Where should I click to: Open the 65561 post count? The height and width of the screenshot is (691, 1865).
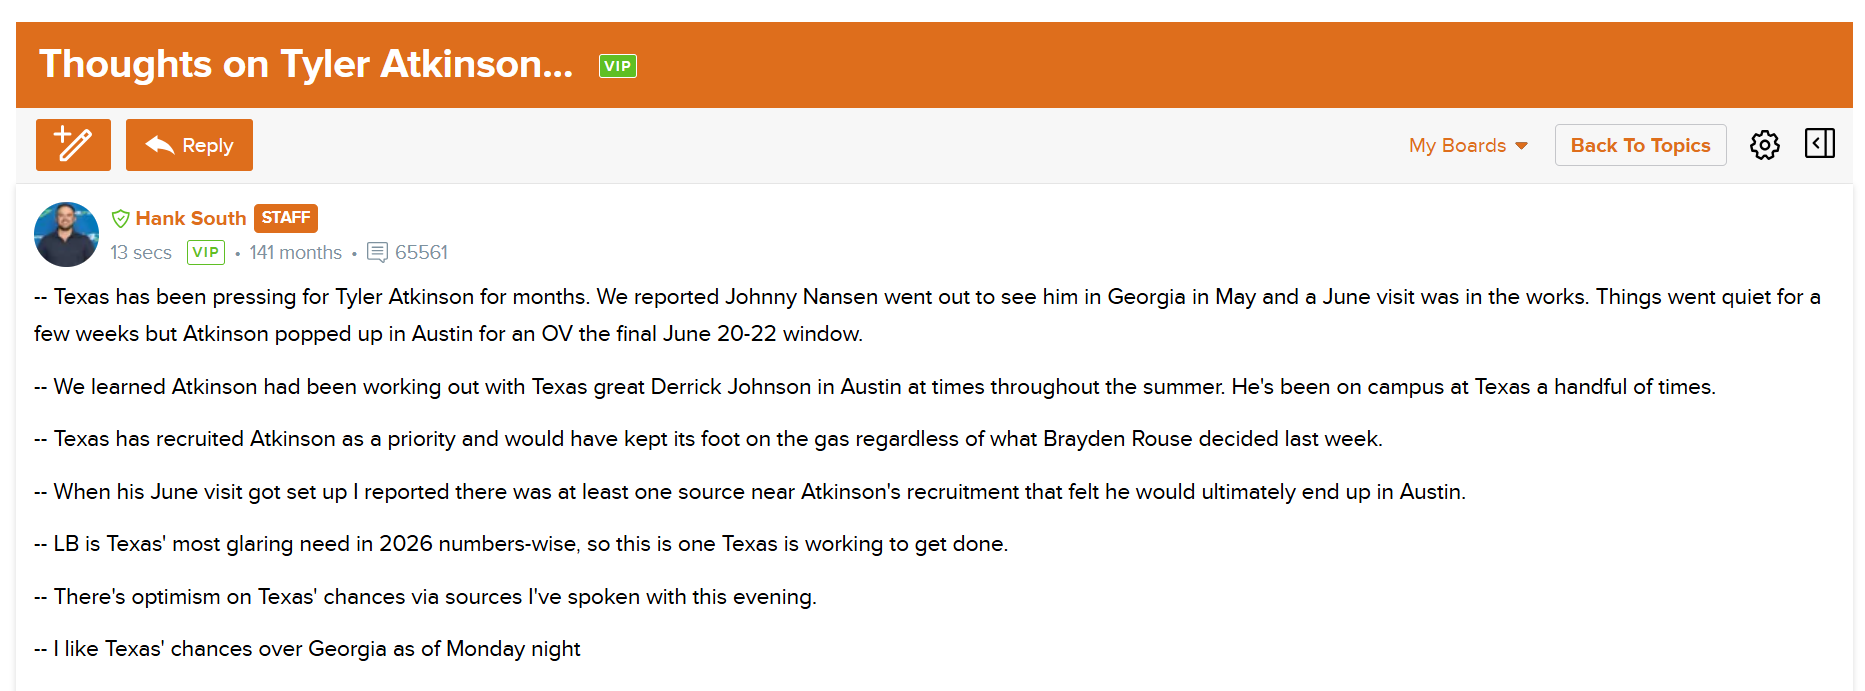421,252
